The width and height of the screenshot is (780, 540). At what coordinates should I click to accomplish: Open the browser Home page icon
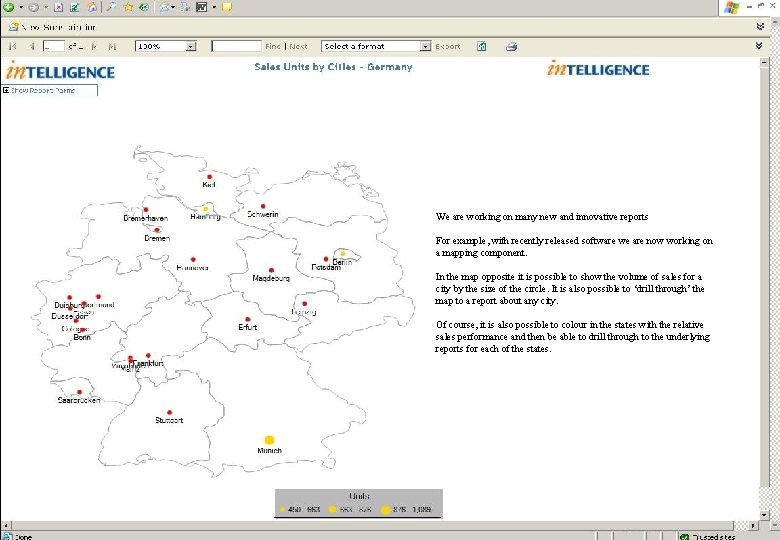(x=92, y=7)
